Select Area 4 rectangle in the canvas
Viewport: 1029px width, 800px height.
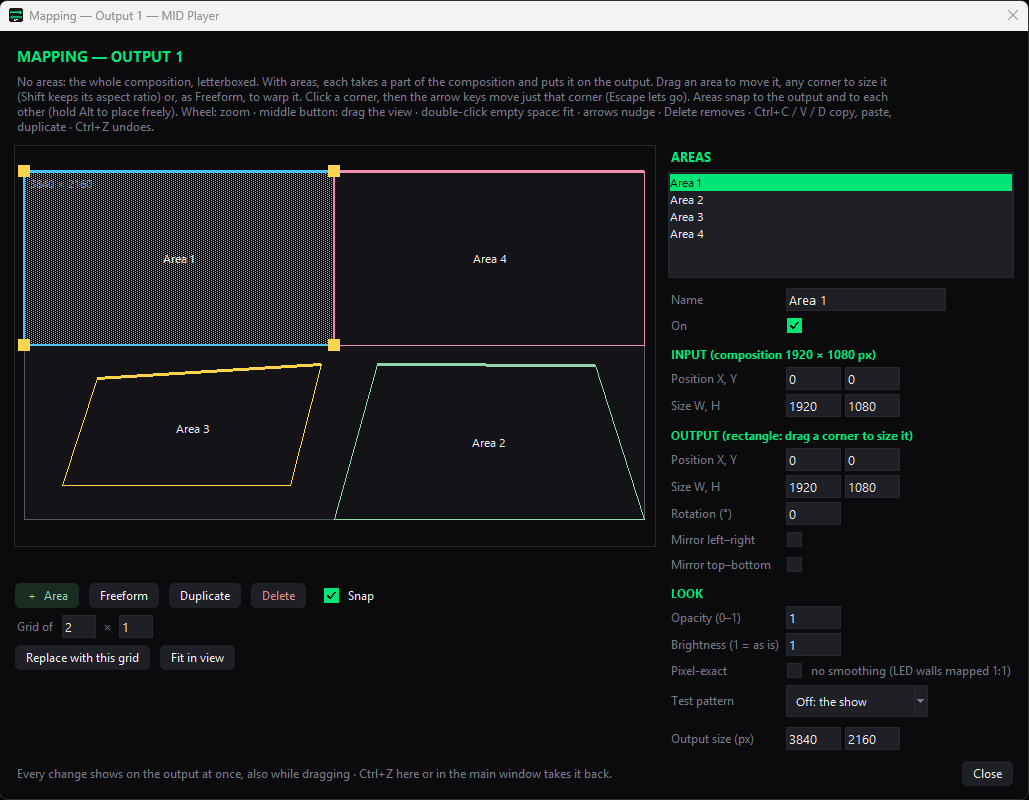490,258
